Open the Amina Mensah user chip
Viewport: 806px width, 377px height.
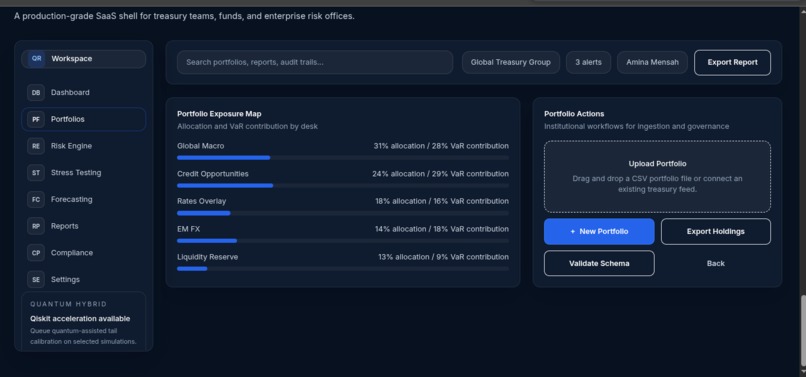click(652, 62)
